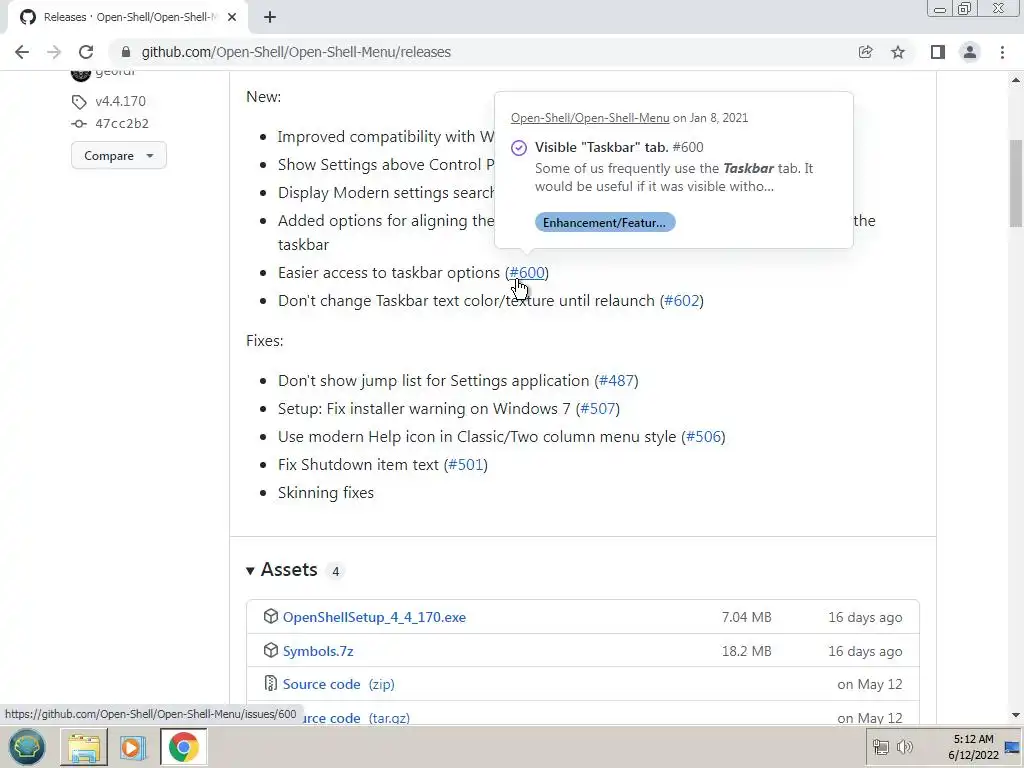Open File Explorer from taskbar
Image resolution: width=1024 pixels, height=768 pixels.
coord(84,747)
